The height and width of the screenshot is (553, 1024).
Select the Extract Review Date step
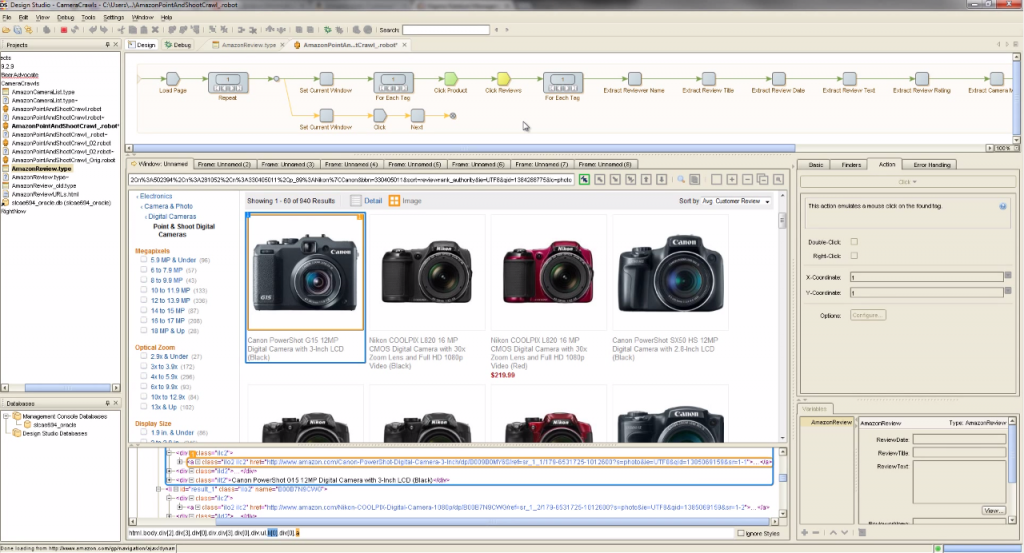pyautogui.click(x=778, y=79)
